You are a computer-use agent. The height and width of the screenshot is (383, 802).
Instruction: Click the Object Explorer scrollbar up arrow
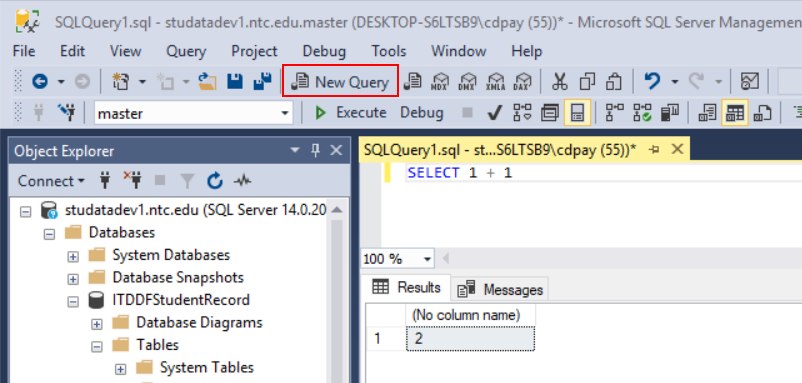tap(337, 210)
